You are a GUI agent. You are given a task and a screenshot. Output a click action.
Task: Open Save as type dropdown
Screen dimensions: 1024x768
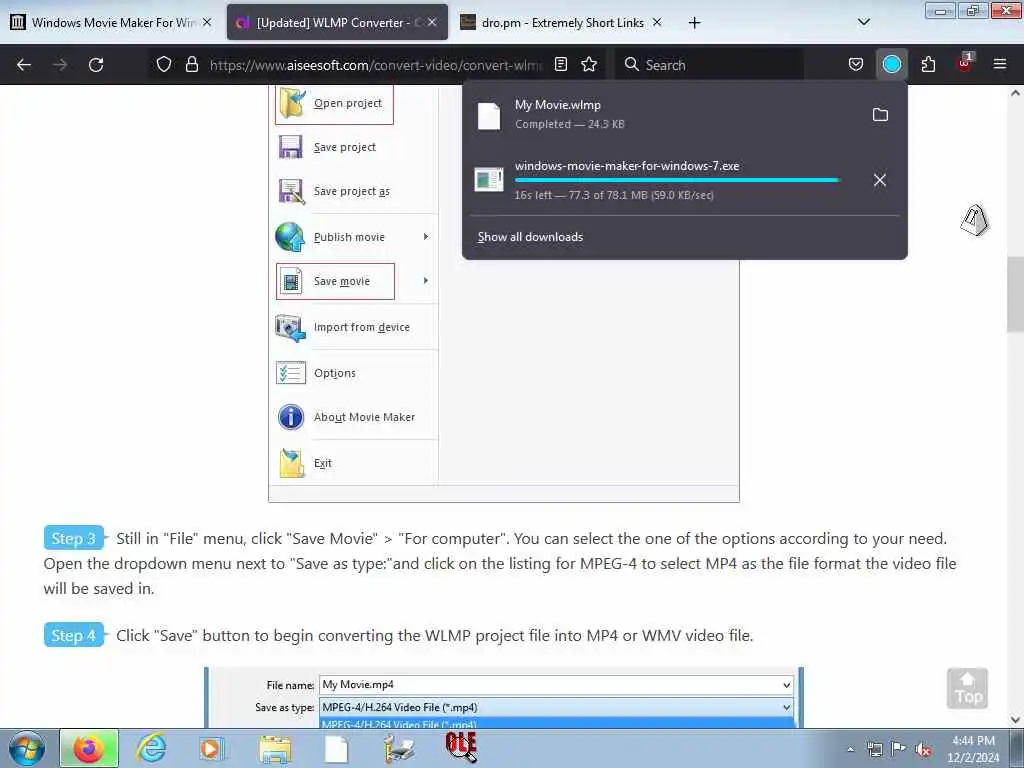786,707
